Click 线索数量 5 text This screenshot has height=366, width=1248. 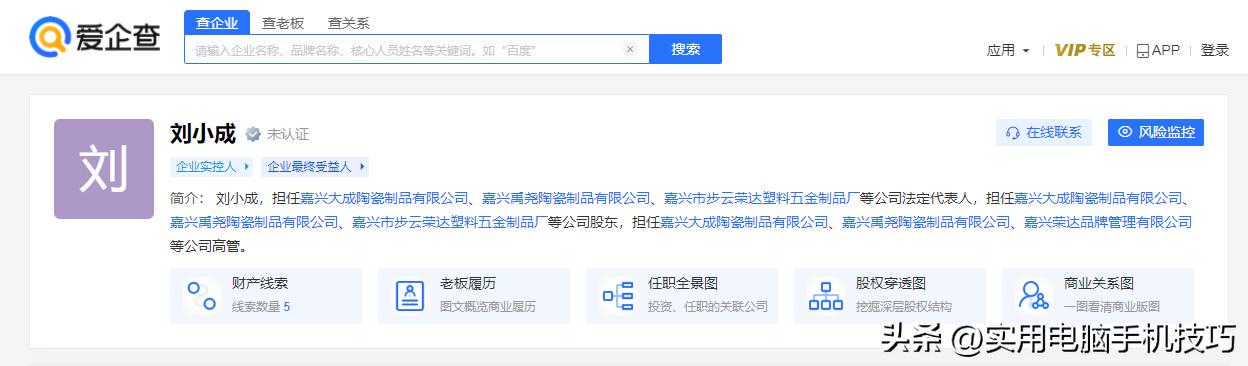[x=261, y=307]
